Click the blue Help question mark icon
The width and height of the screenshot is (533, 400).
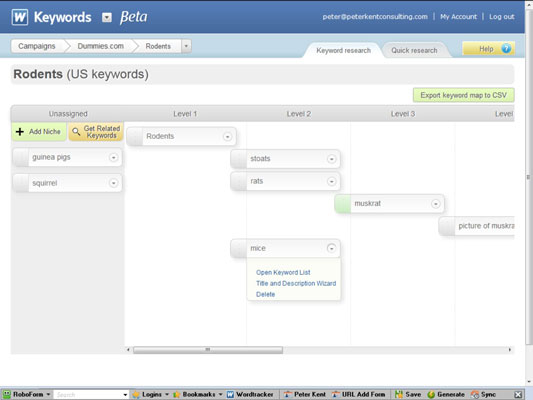click(x=506, y=49)
